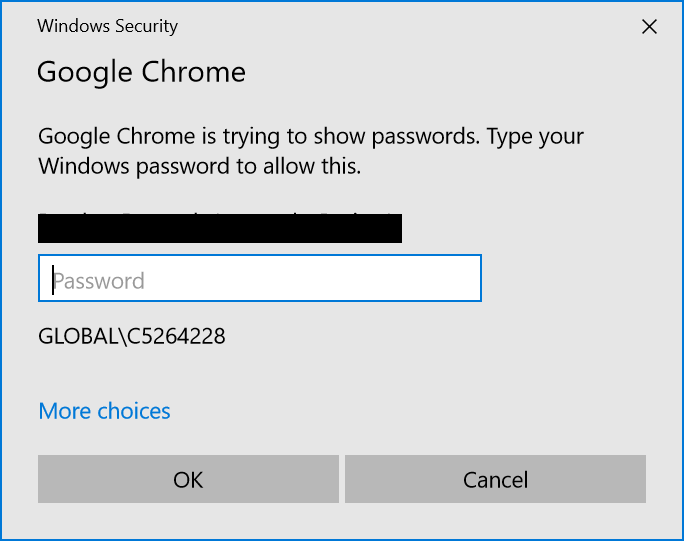This screenshot has width=684, height=541.
Task: Show other sign-in options via More choices
Action: (x=104, y=411)
